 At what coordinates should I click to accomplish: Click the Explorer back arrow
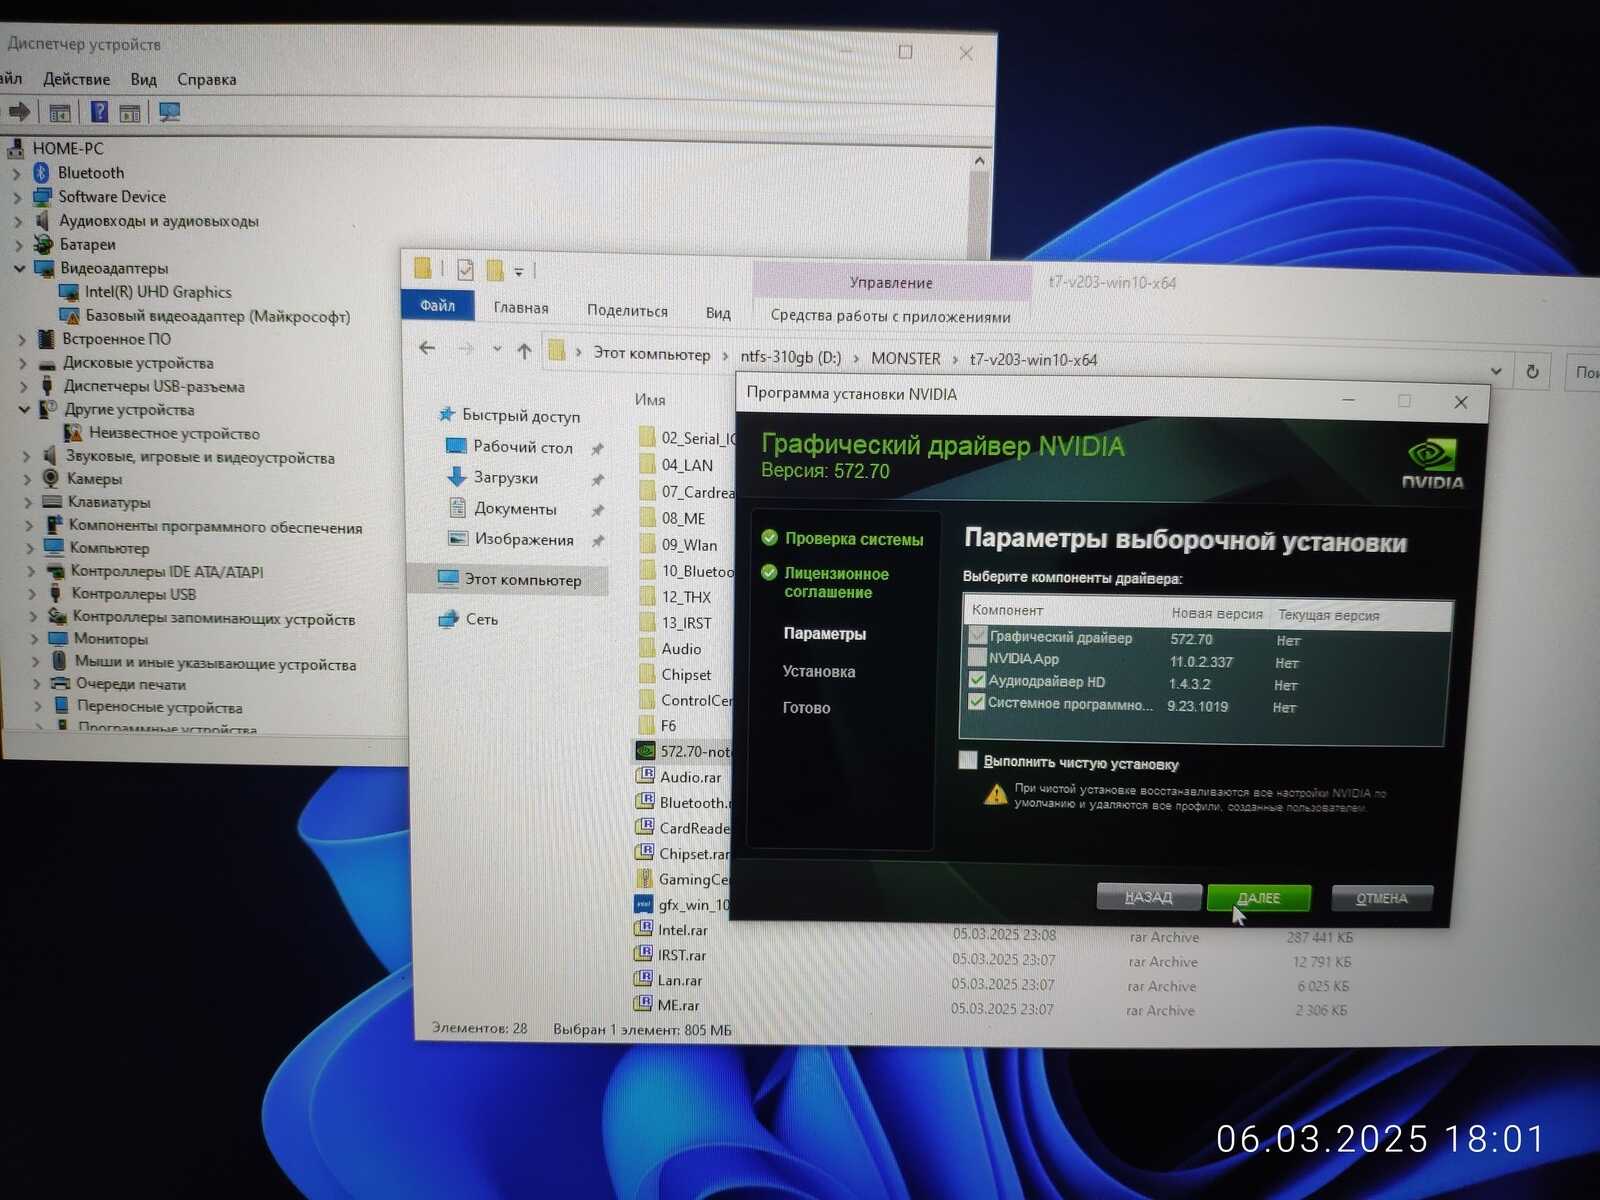coord(428,348)
